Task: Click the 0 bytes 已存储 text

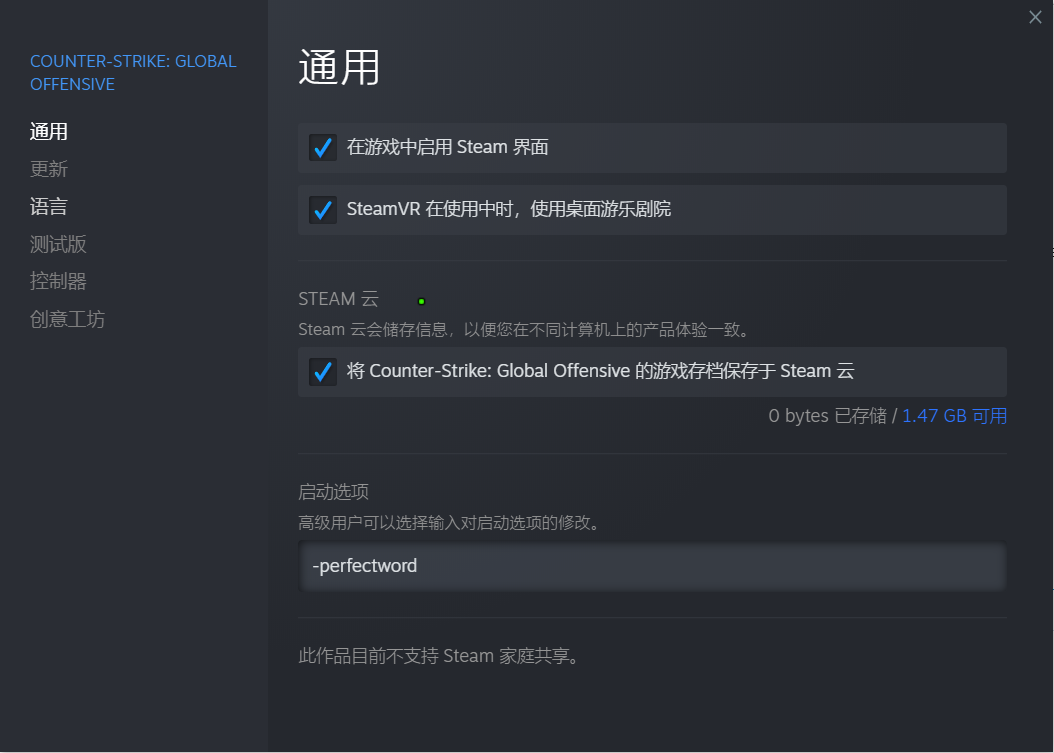Action: pos(827,416)
